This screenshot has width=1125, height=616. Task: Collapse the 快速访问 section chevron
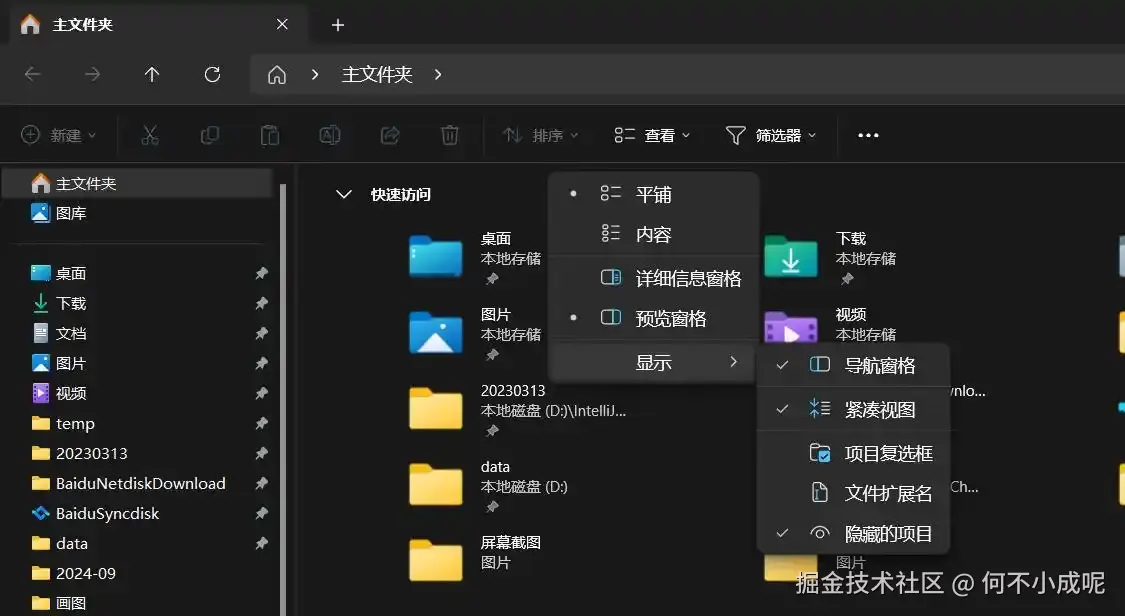pos(344,194)
